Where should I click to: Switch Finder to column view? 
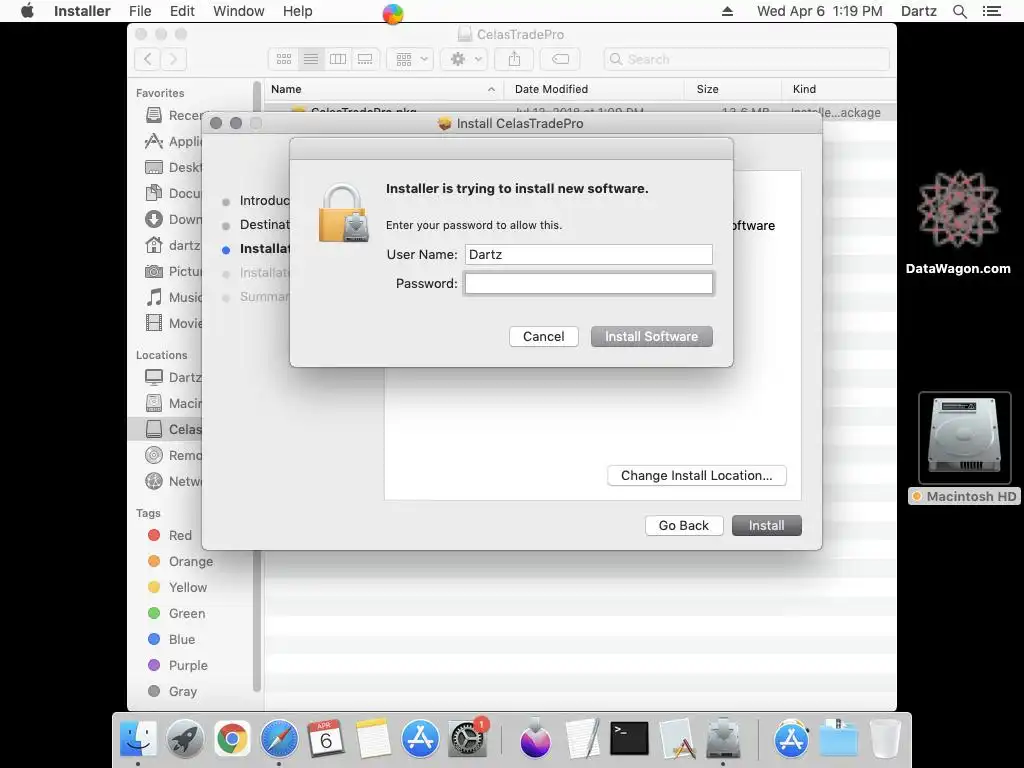(x=338, y=59)
